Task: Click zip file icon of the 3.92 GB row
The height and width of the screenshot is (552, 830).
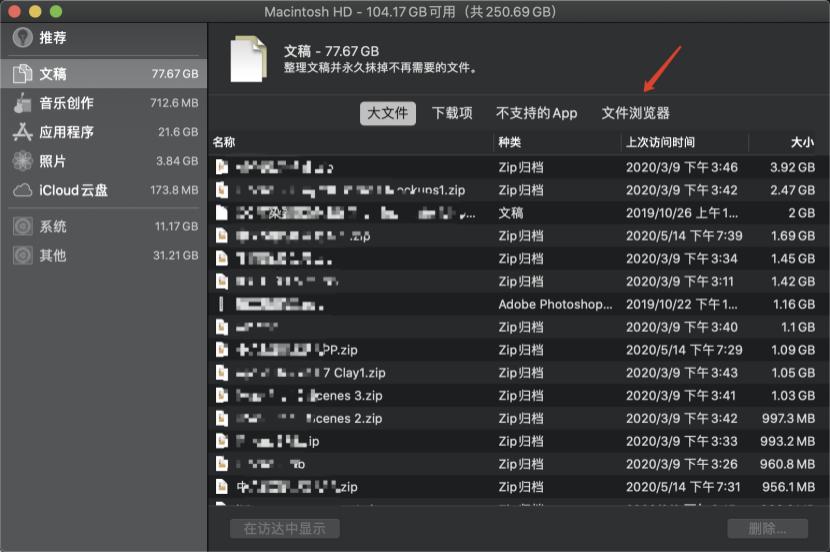Action: pos(222,167)
